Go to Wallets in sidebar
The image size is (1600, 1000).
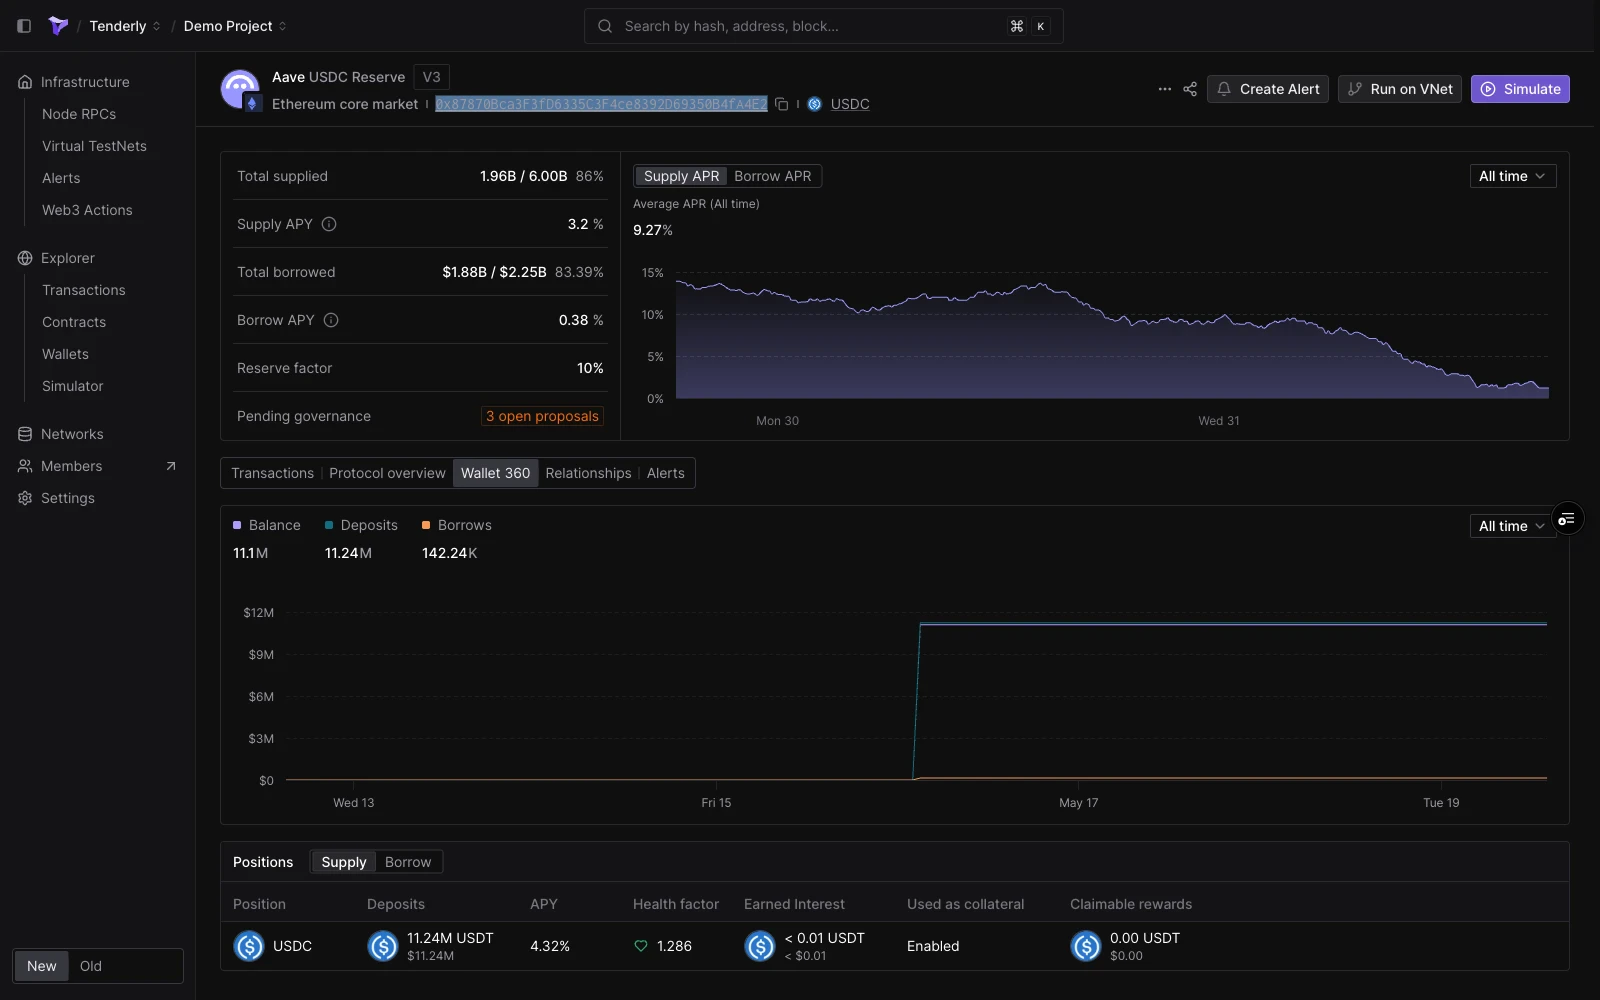pyautogui.click(x=65, y=354)
